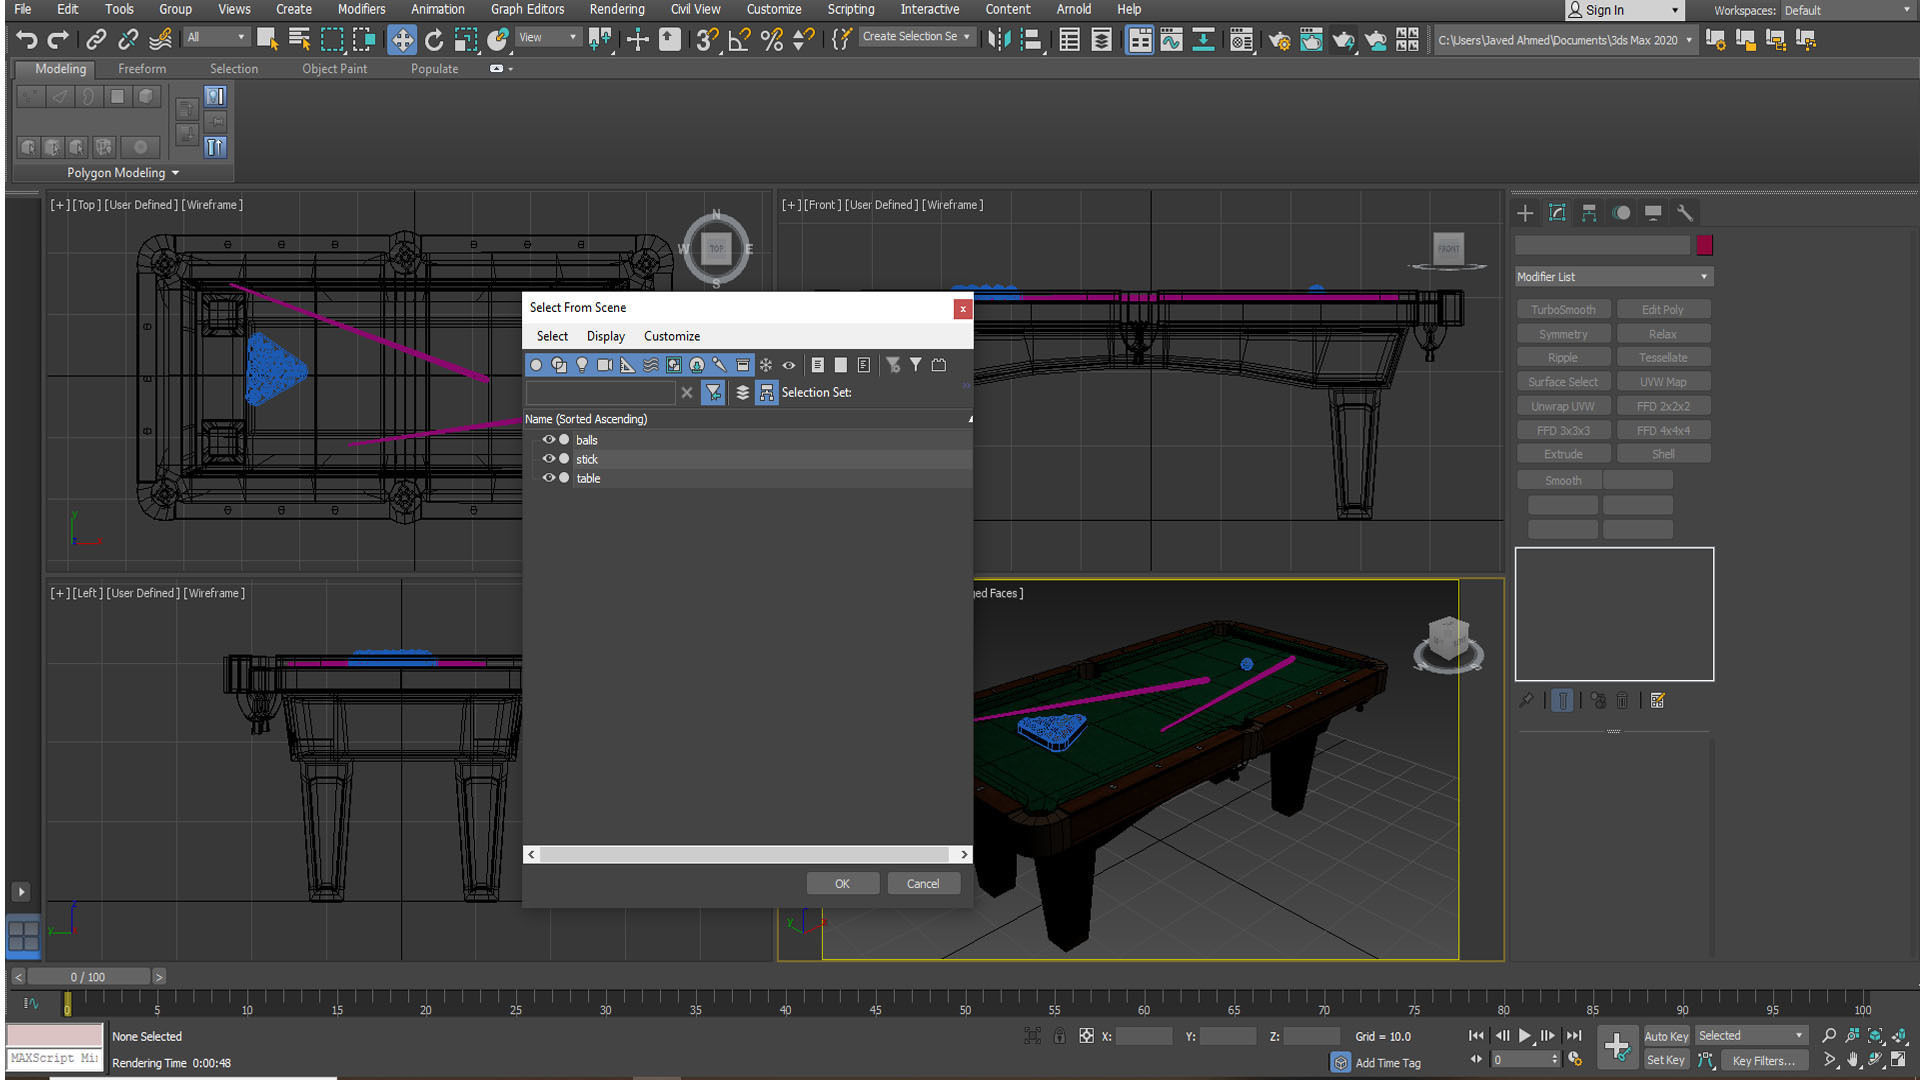
Task: Click the Undo arrow in main toolbar
Action: (27, 40)
